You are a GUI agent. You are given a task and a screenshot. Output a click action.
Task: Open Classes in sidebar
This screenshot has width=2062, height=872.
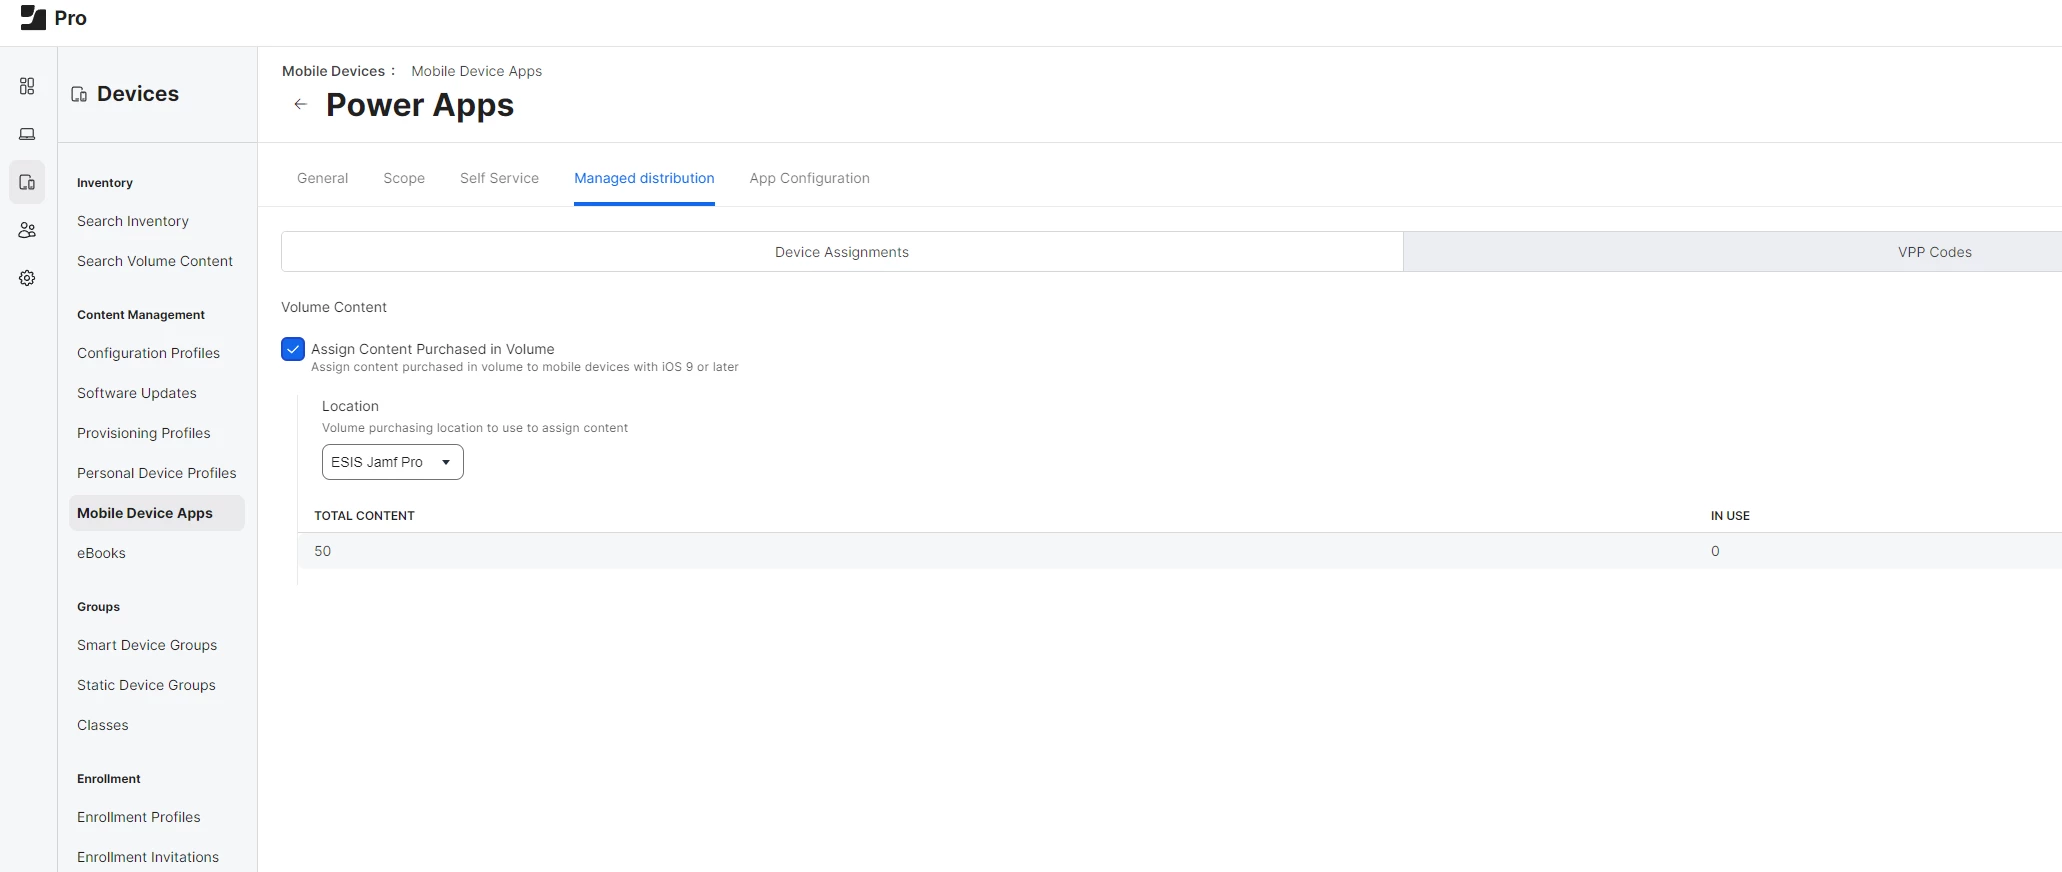[x=103, y=725]
